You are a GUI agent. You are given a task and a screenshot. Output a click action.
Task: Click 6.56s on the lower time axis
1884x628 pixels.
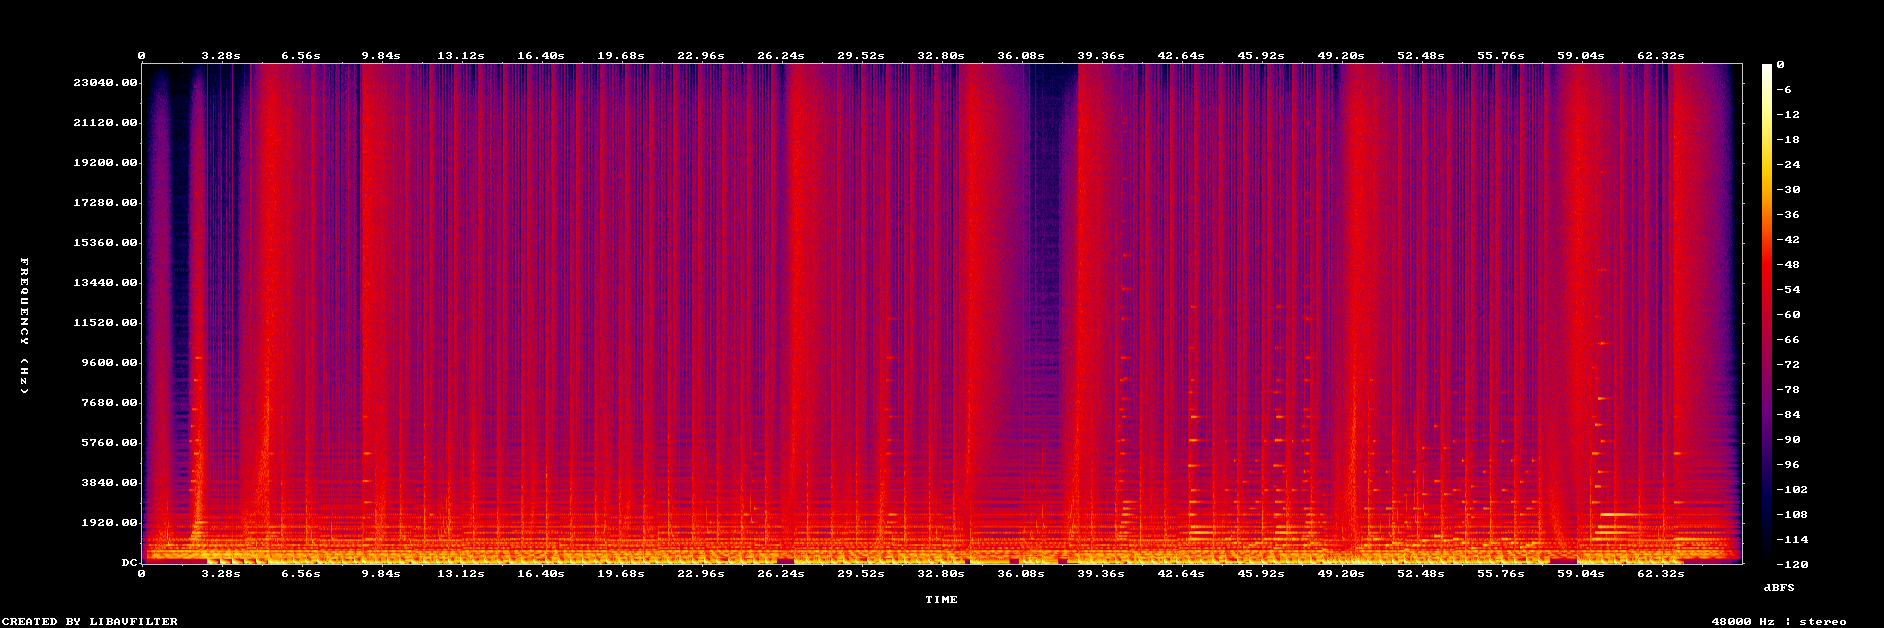point(301,574)
